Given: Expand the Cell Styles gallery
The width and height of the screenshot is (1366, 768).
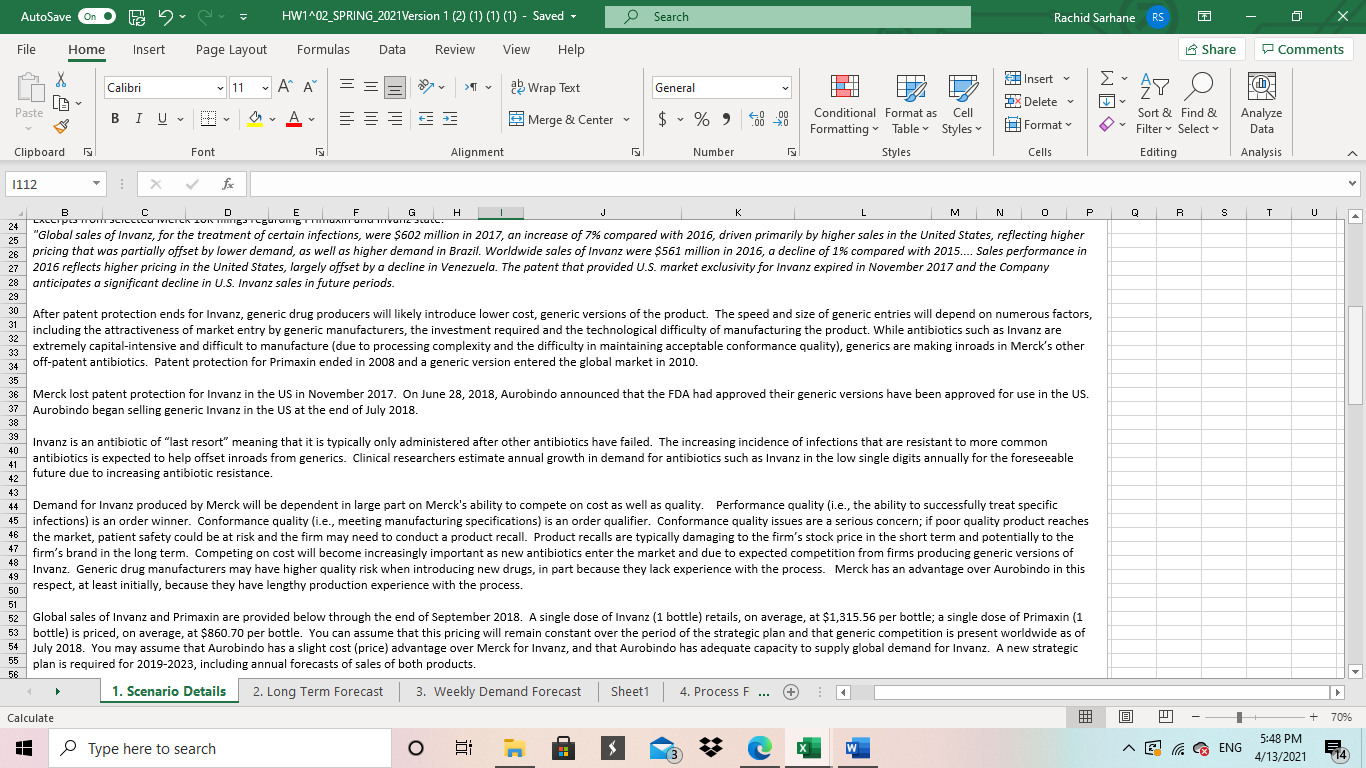Looking at the screenshot, I should pos(962,104).
